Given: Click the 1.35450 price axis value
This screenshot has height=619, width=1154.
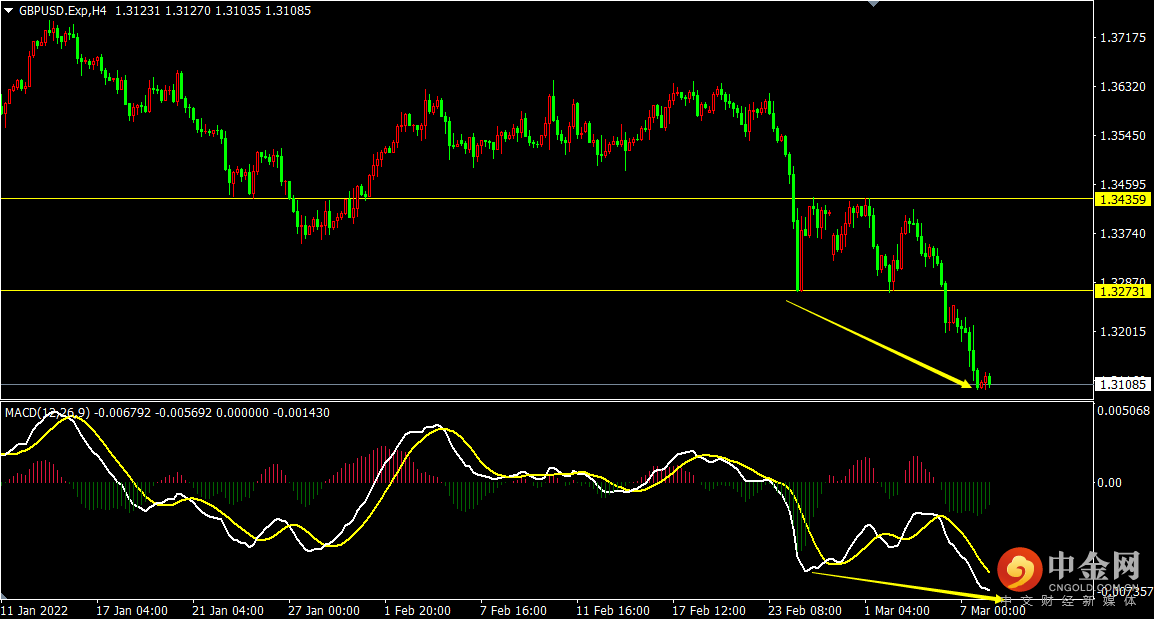Looking at the screenshot, I should pyautogui.click(x=1123, y=135).
